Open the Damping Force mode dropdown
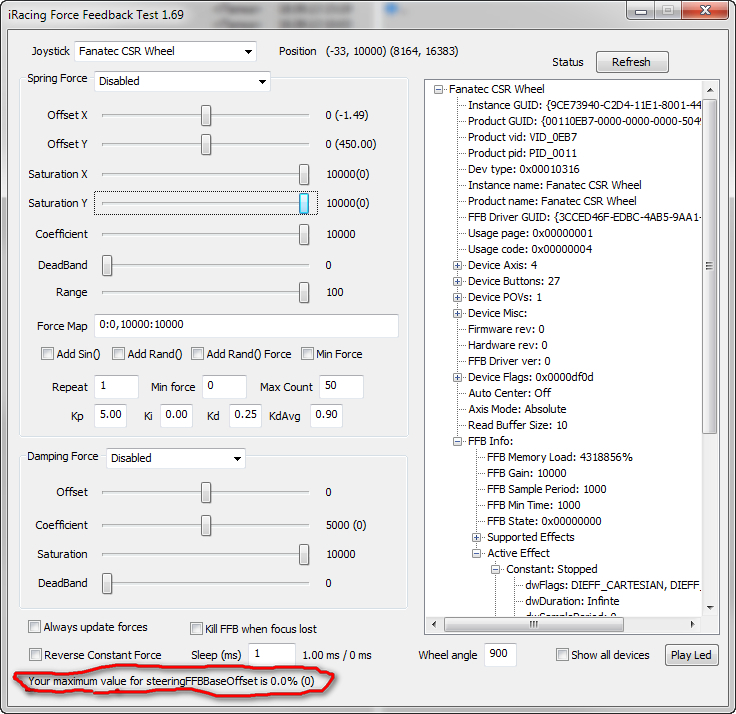Viewport: 736px width, 714px height. (x=175, y=458)
